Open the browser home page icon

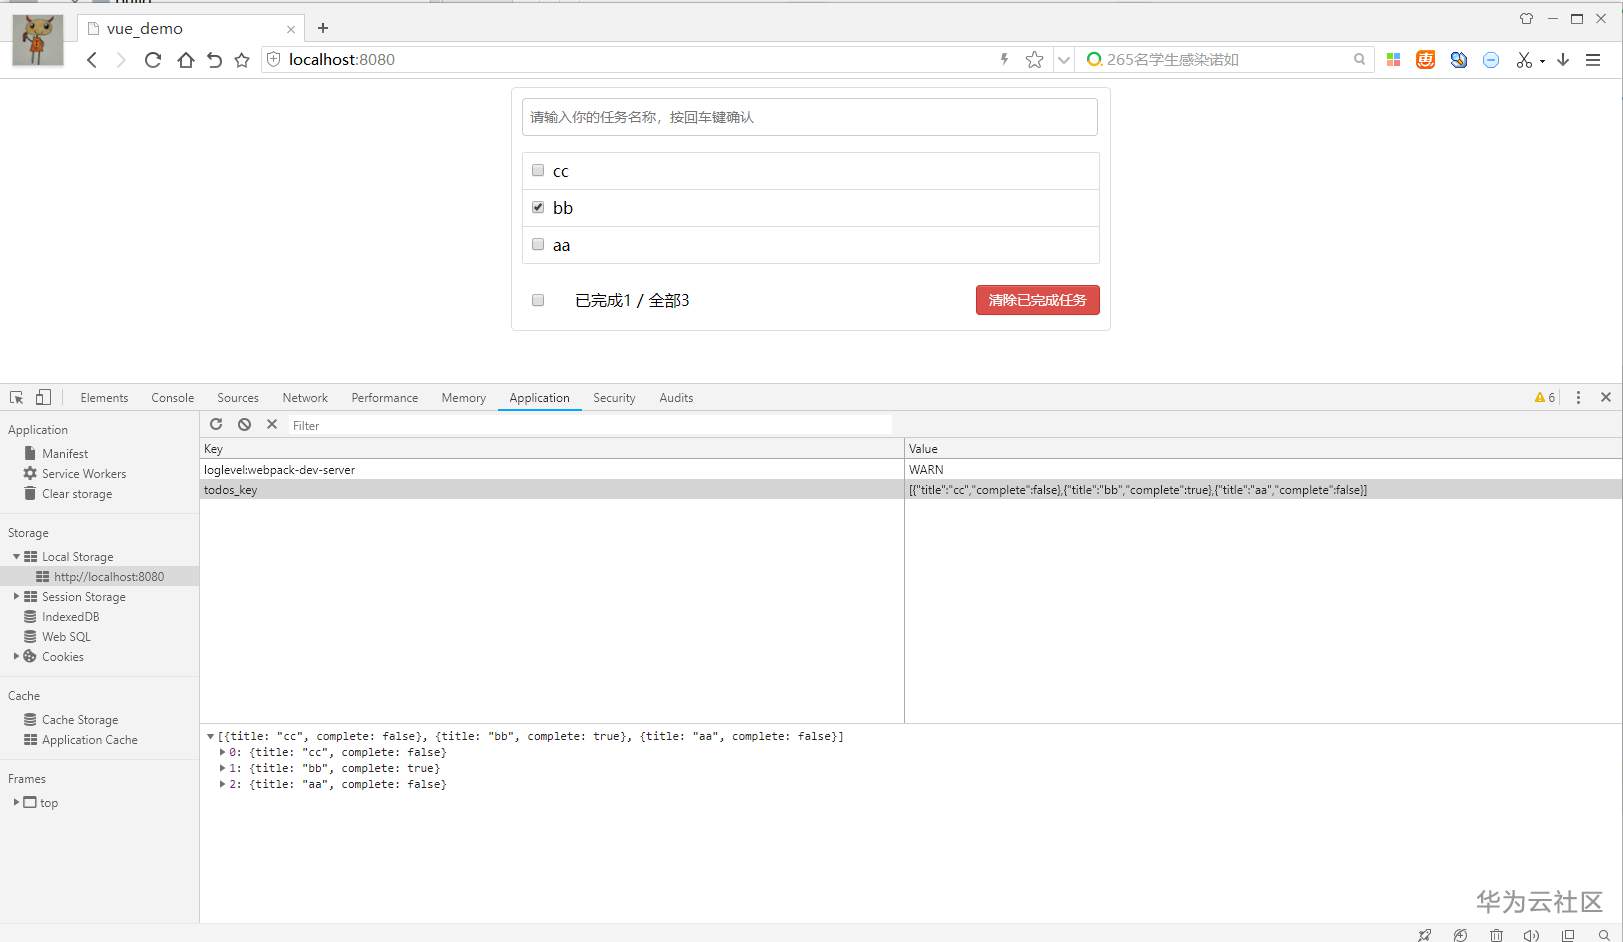(185, 60)
